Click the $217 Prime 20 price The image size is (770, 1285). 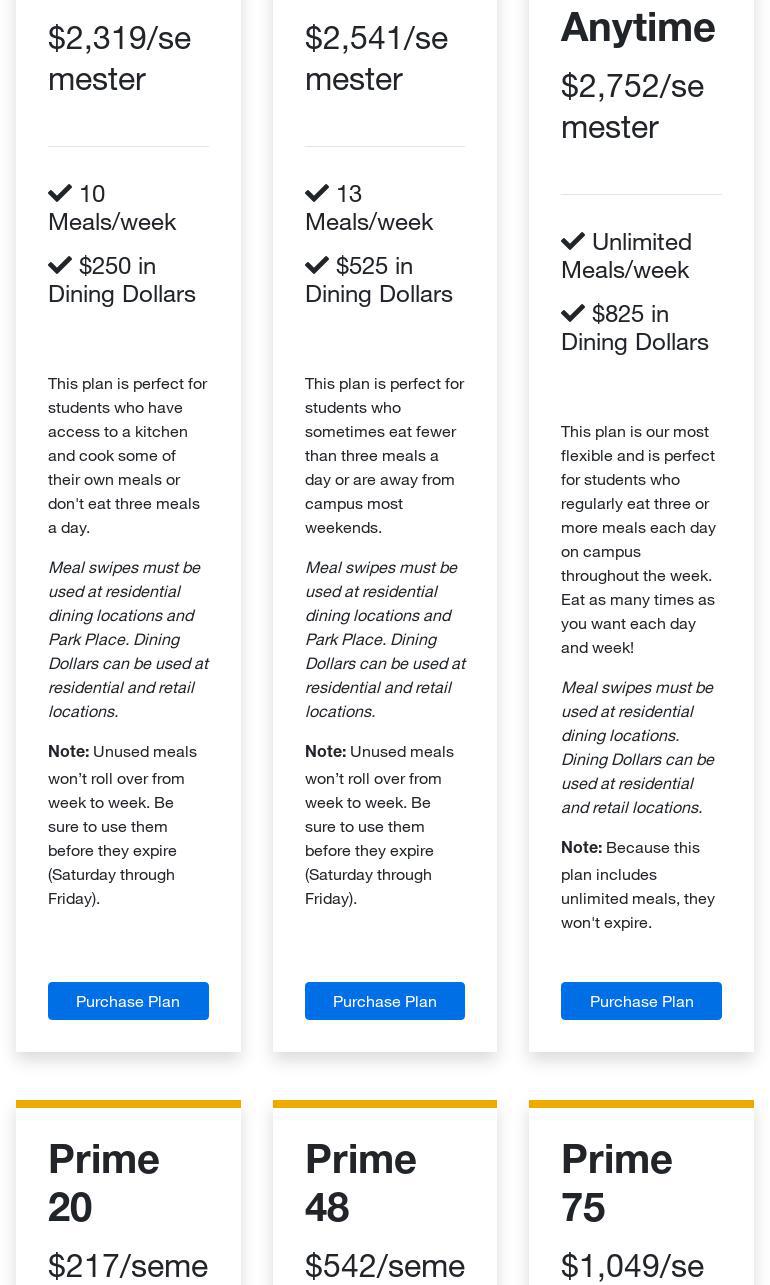128,1266
